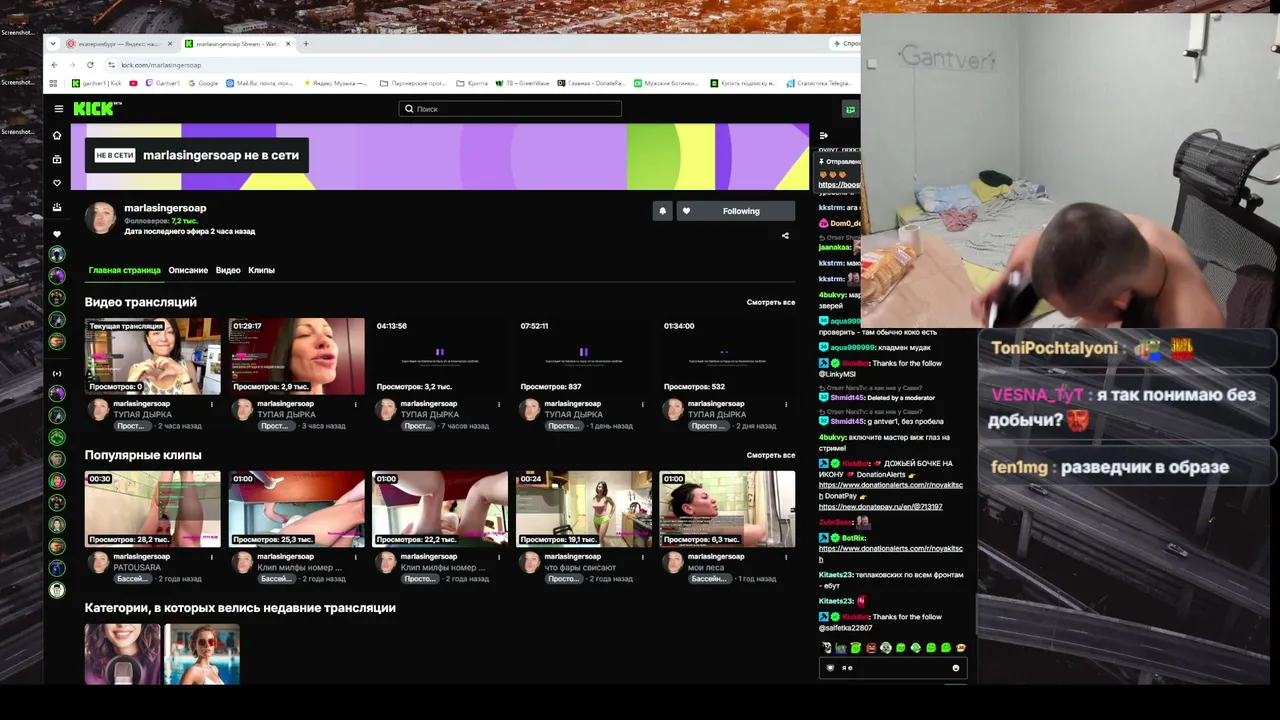This screenshot has height=720, width=1280.
Task: Open the Mail.Ru bookmark
Action: pyautogui.click(x=260, y=83)
